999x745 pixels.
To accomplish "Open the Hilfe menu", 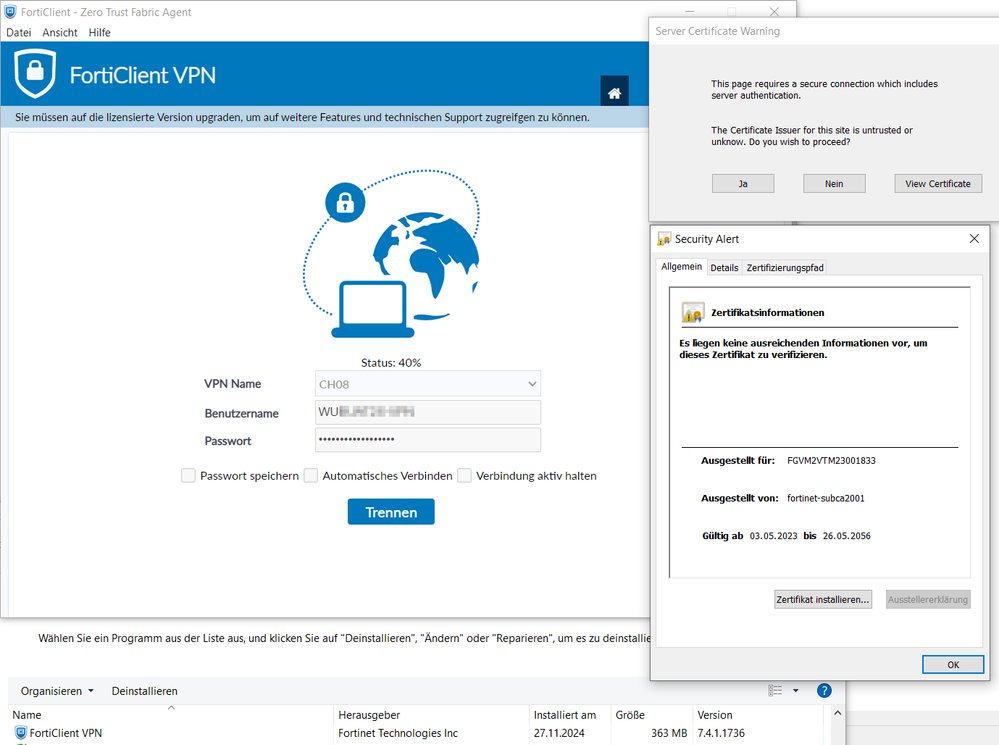I will (99, 33).
